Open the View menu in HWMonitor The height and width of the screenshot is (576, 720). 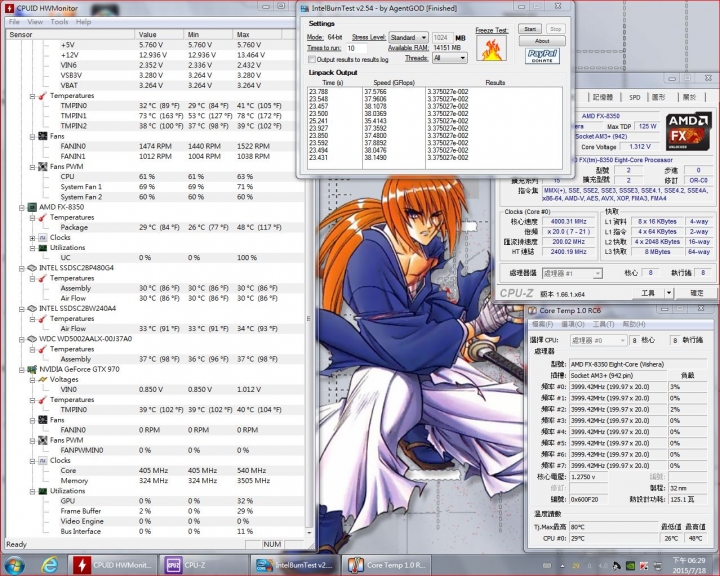[35, 22]
